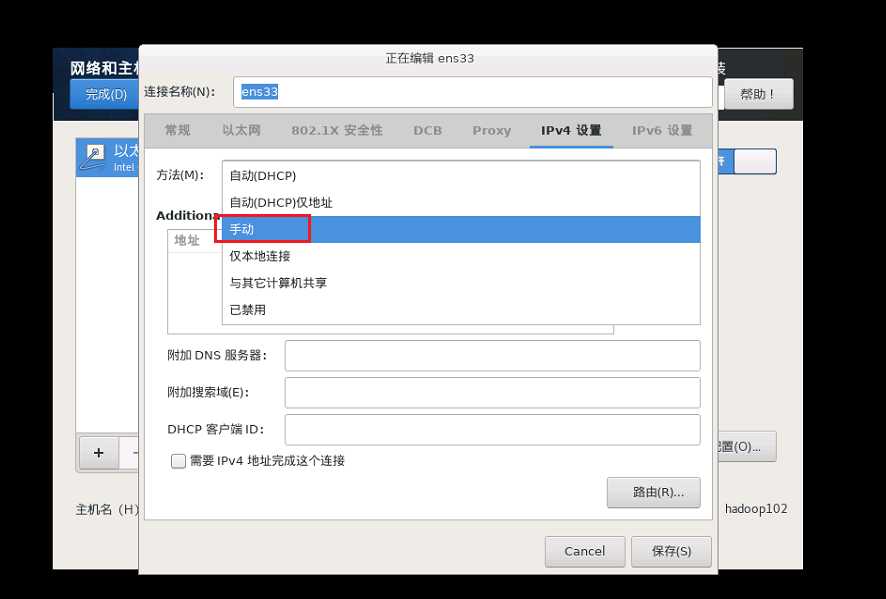This screenshot has height=599, width=886.
Task: Click the ethernet cable icon in device list
Action: click(x=93, y=158)
